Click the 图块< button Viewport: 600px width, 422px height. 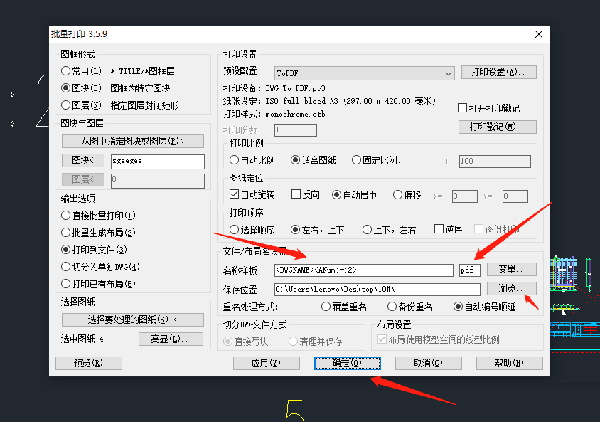pyautogui.click(x=83, y=160)
